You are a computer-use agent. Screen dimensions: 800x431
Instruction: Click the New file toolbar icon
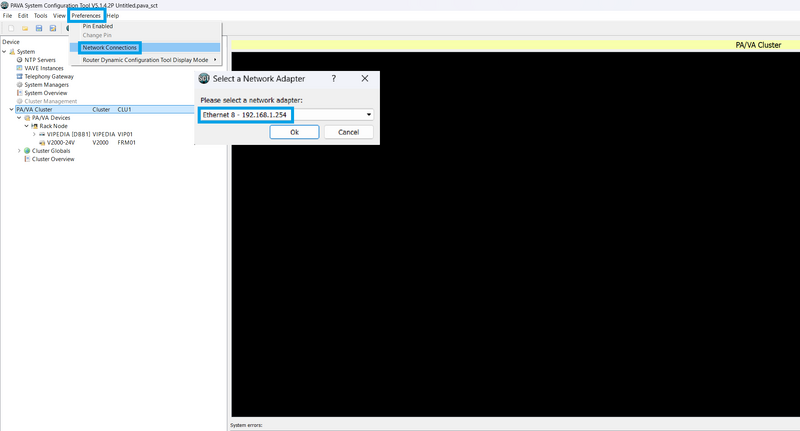(11, 29)
